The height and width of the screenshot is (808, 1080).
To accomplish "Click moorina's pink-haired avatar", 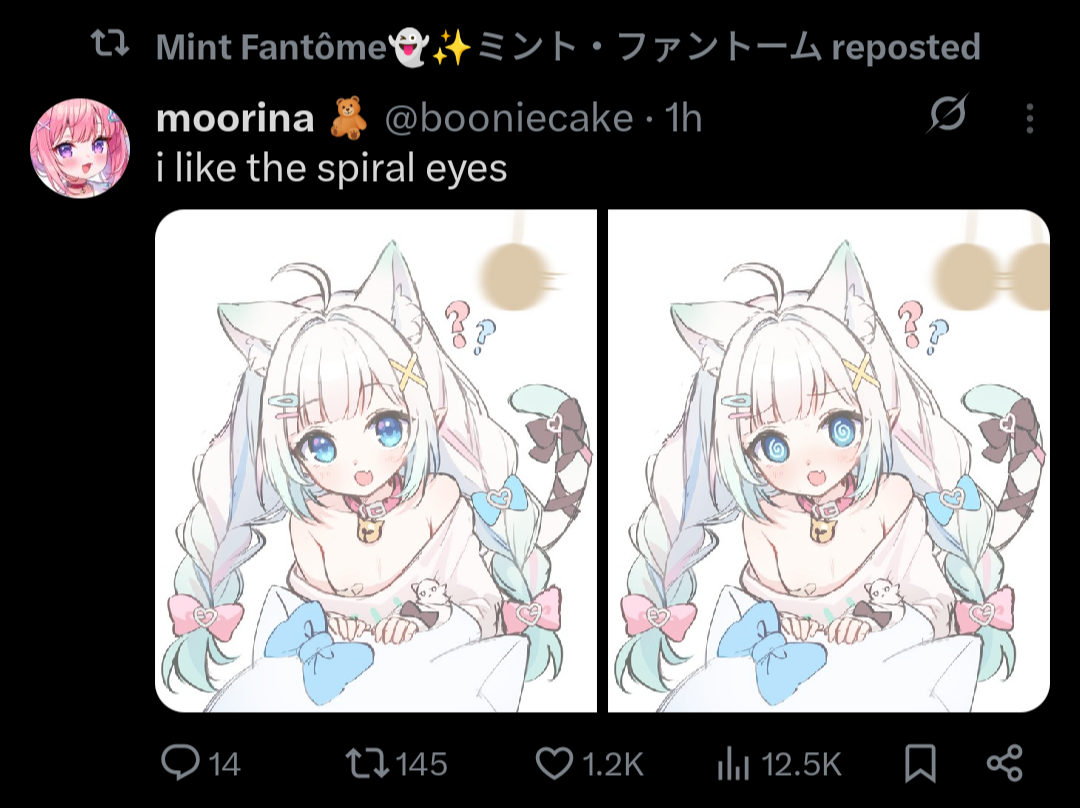I will [80, 147].
